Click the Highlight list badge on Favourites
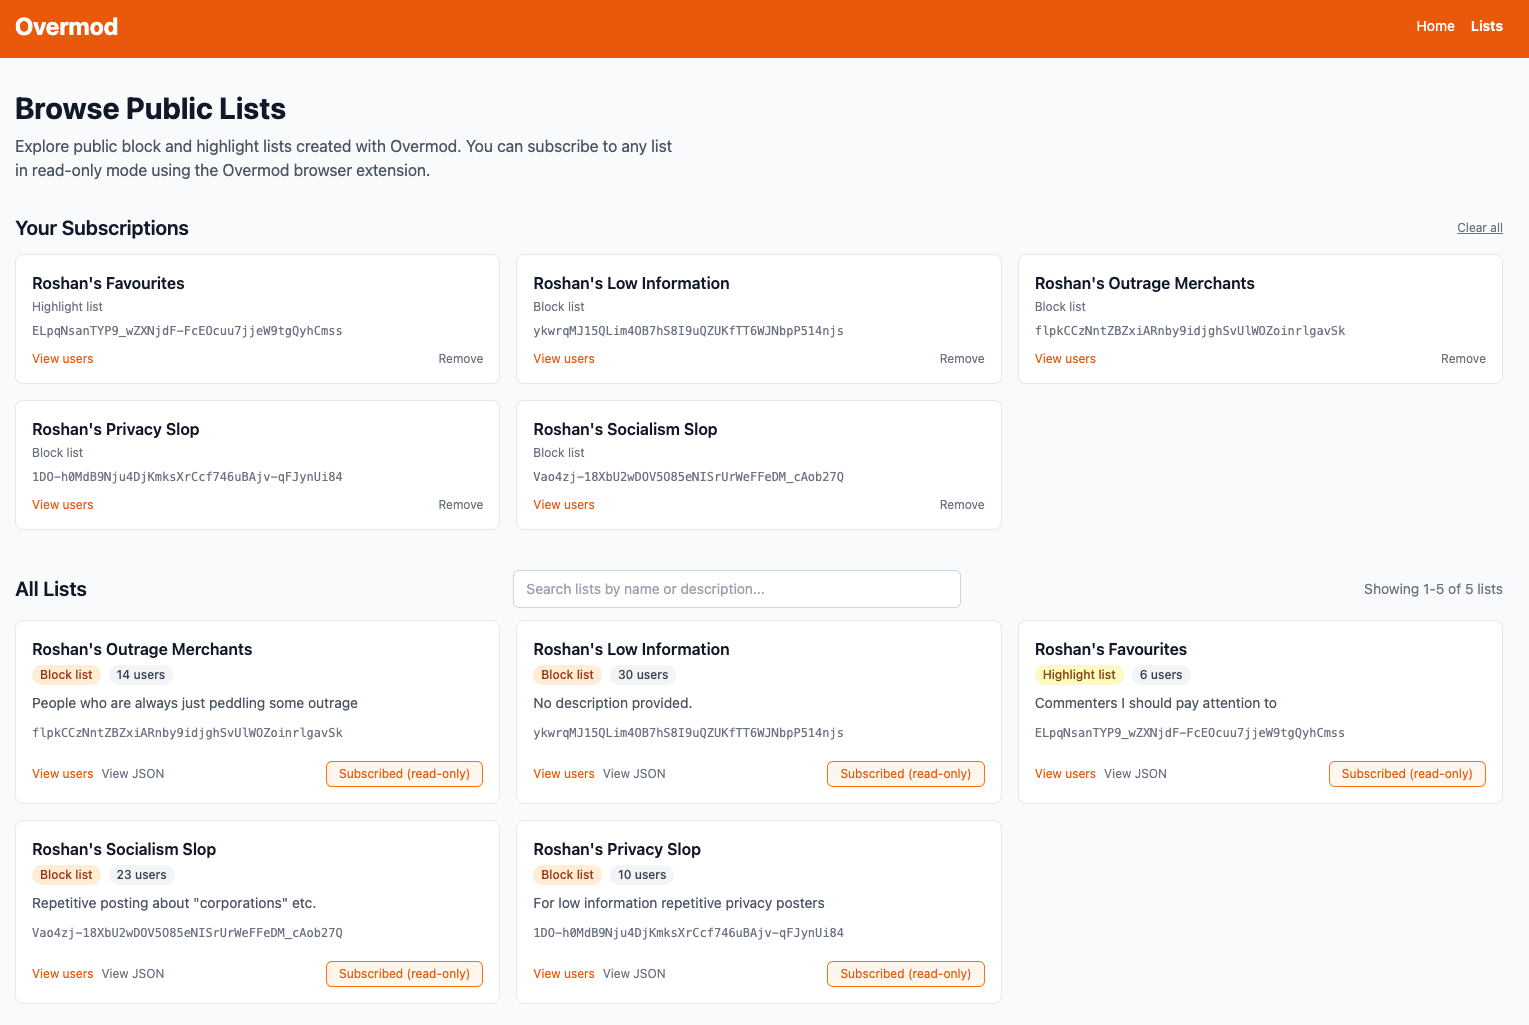Viewport: 1529px width, 1025px height. coord(1078,675)
